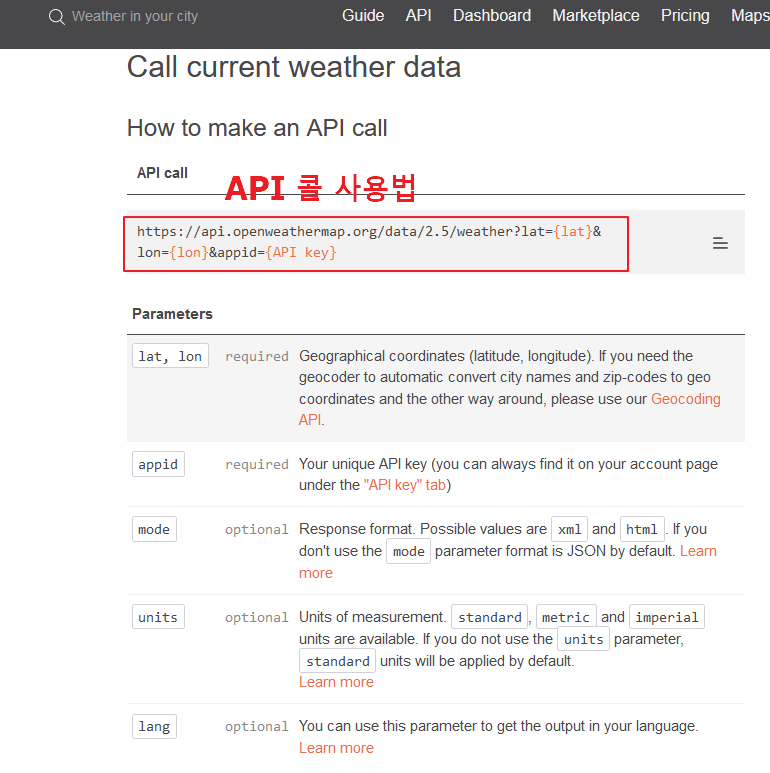Select the lat, lon parameter tag
This screenshot has width=770, height=773.
(x=170, y=356)
